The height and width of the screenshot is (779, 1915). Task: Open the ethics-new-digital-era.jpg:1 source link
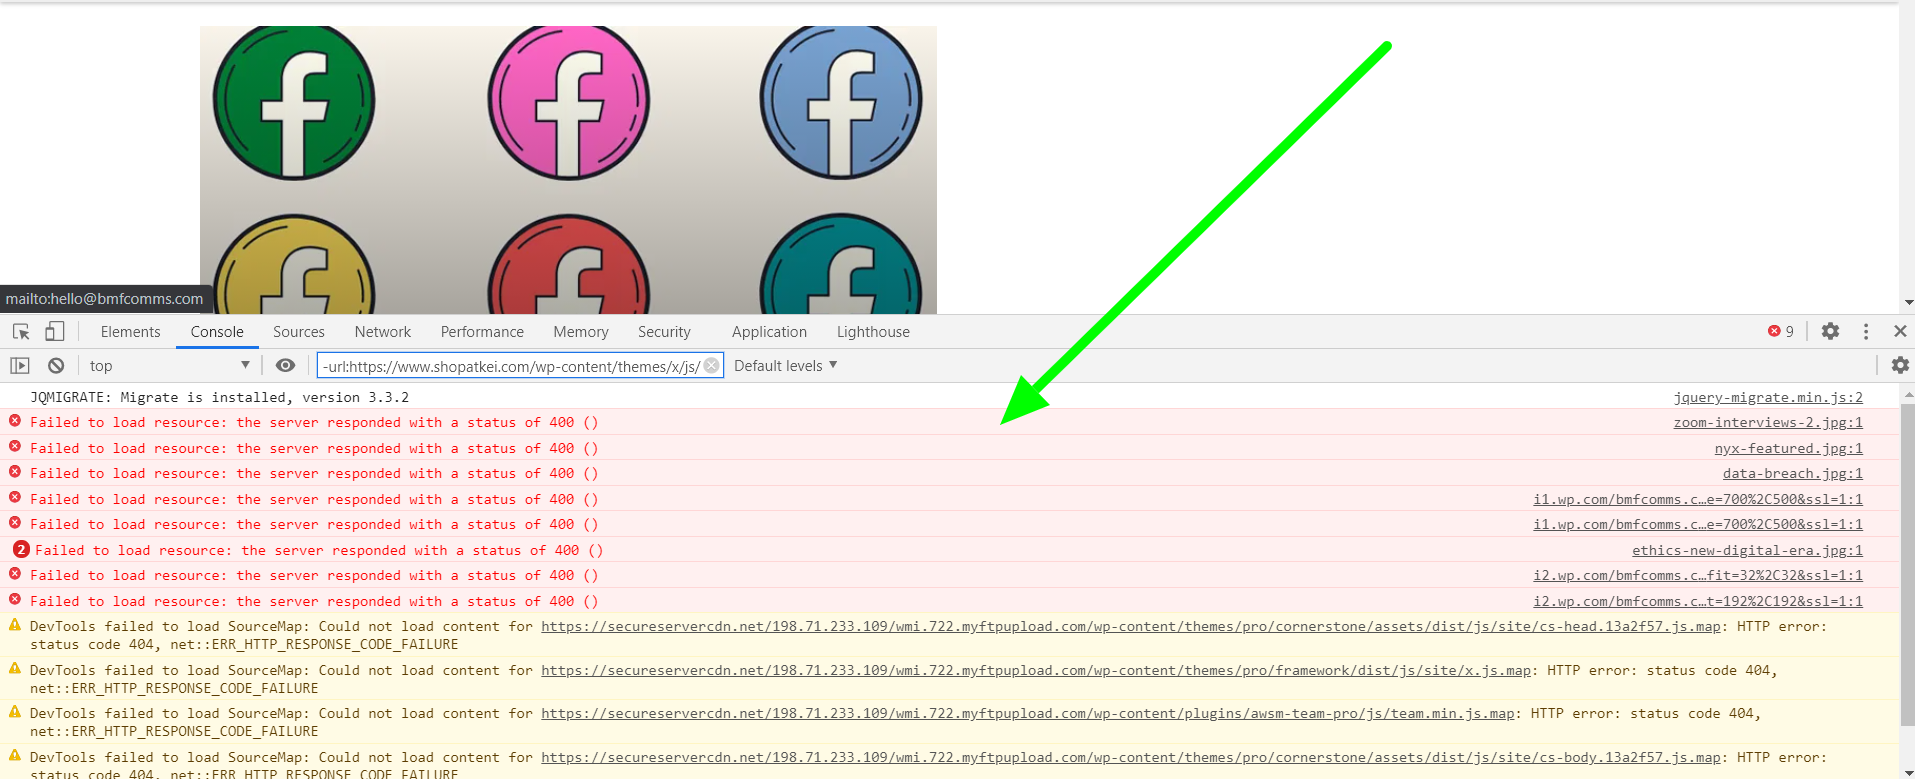click(x=1748, y=550)
